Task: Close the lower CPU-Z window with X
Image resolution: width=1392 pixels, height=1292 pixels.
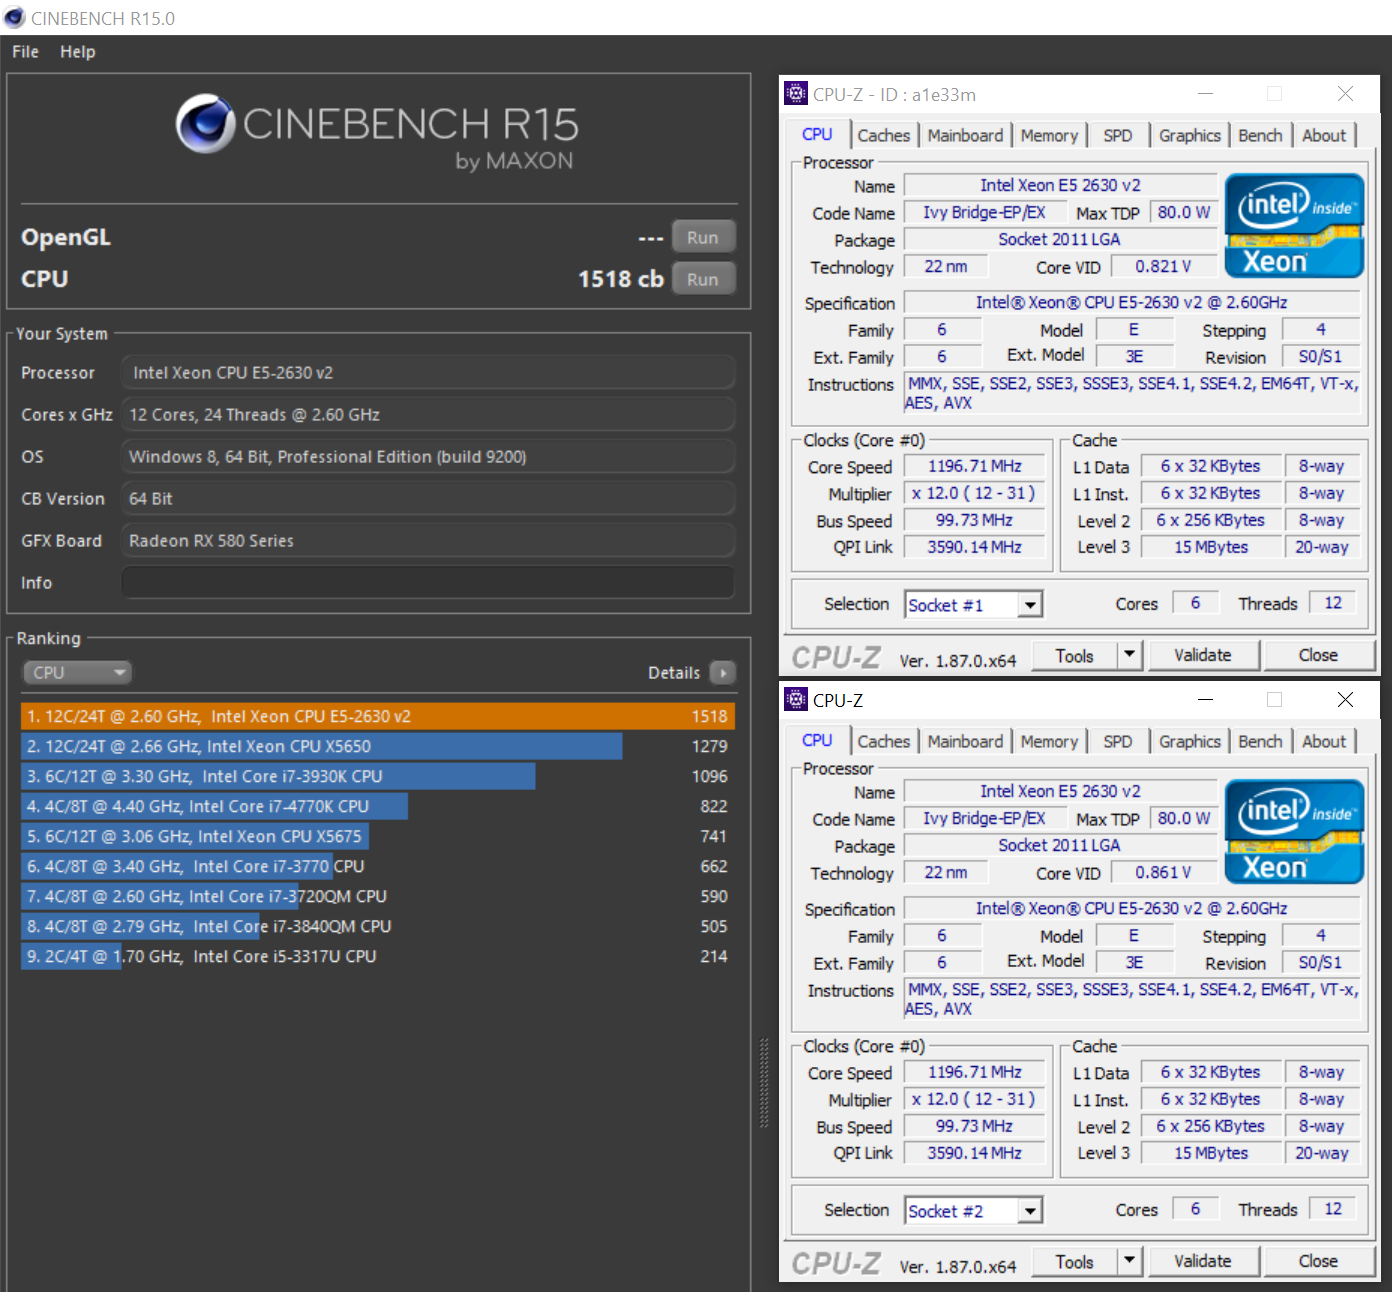Action: (1345, 699)
